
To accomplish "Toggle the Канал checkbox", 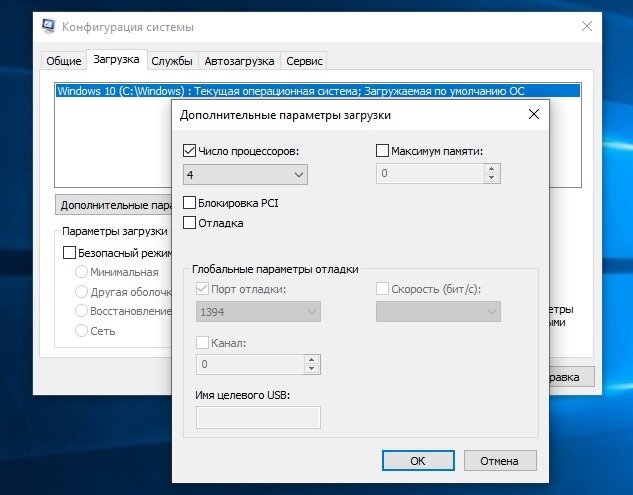I will click(202, 343).
